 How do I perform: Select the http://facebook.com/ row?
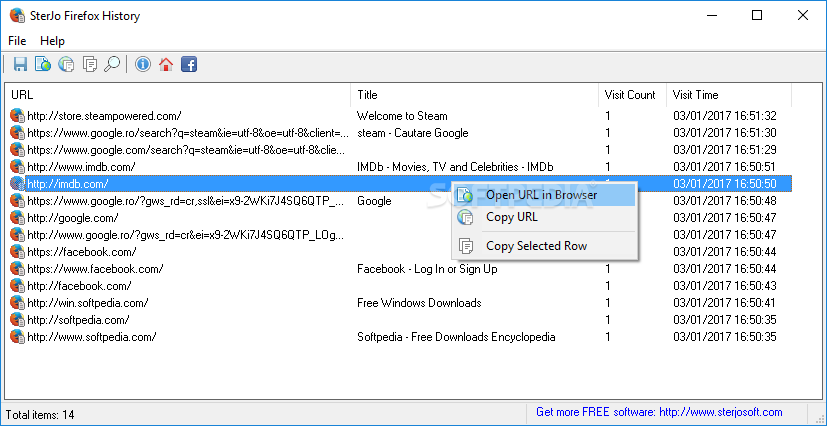point(401,286)
